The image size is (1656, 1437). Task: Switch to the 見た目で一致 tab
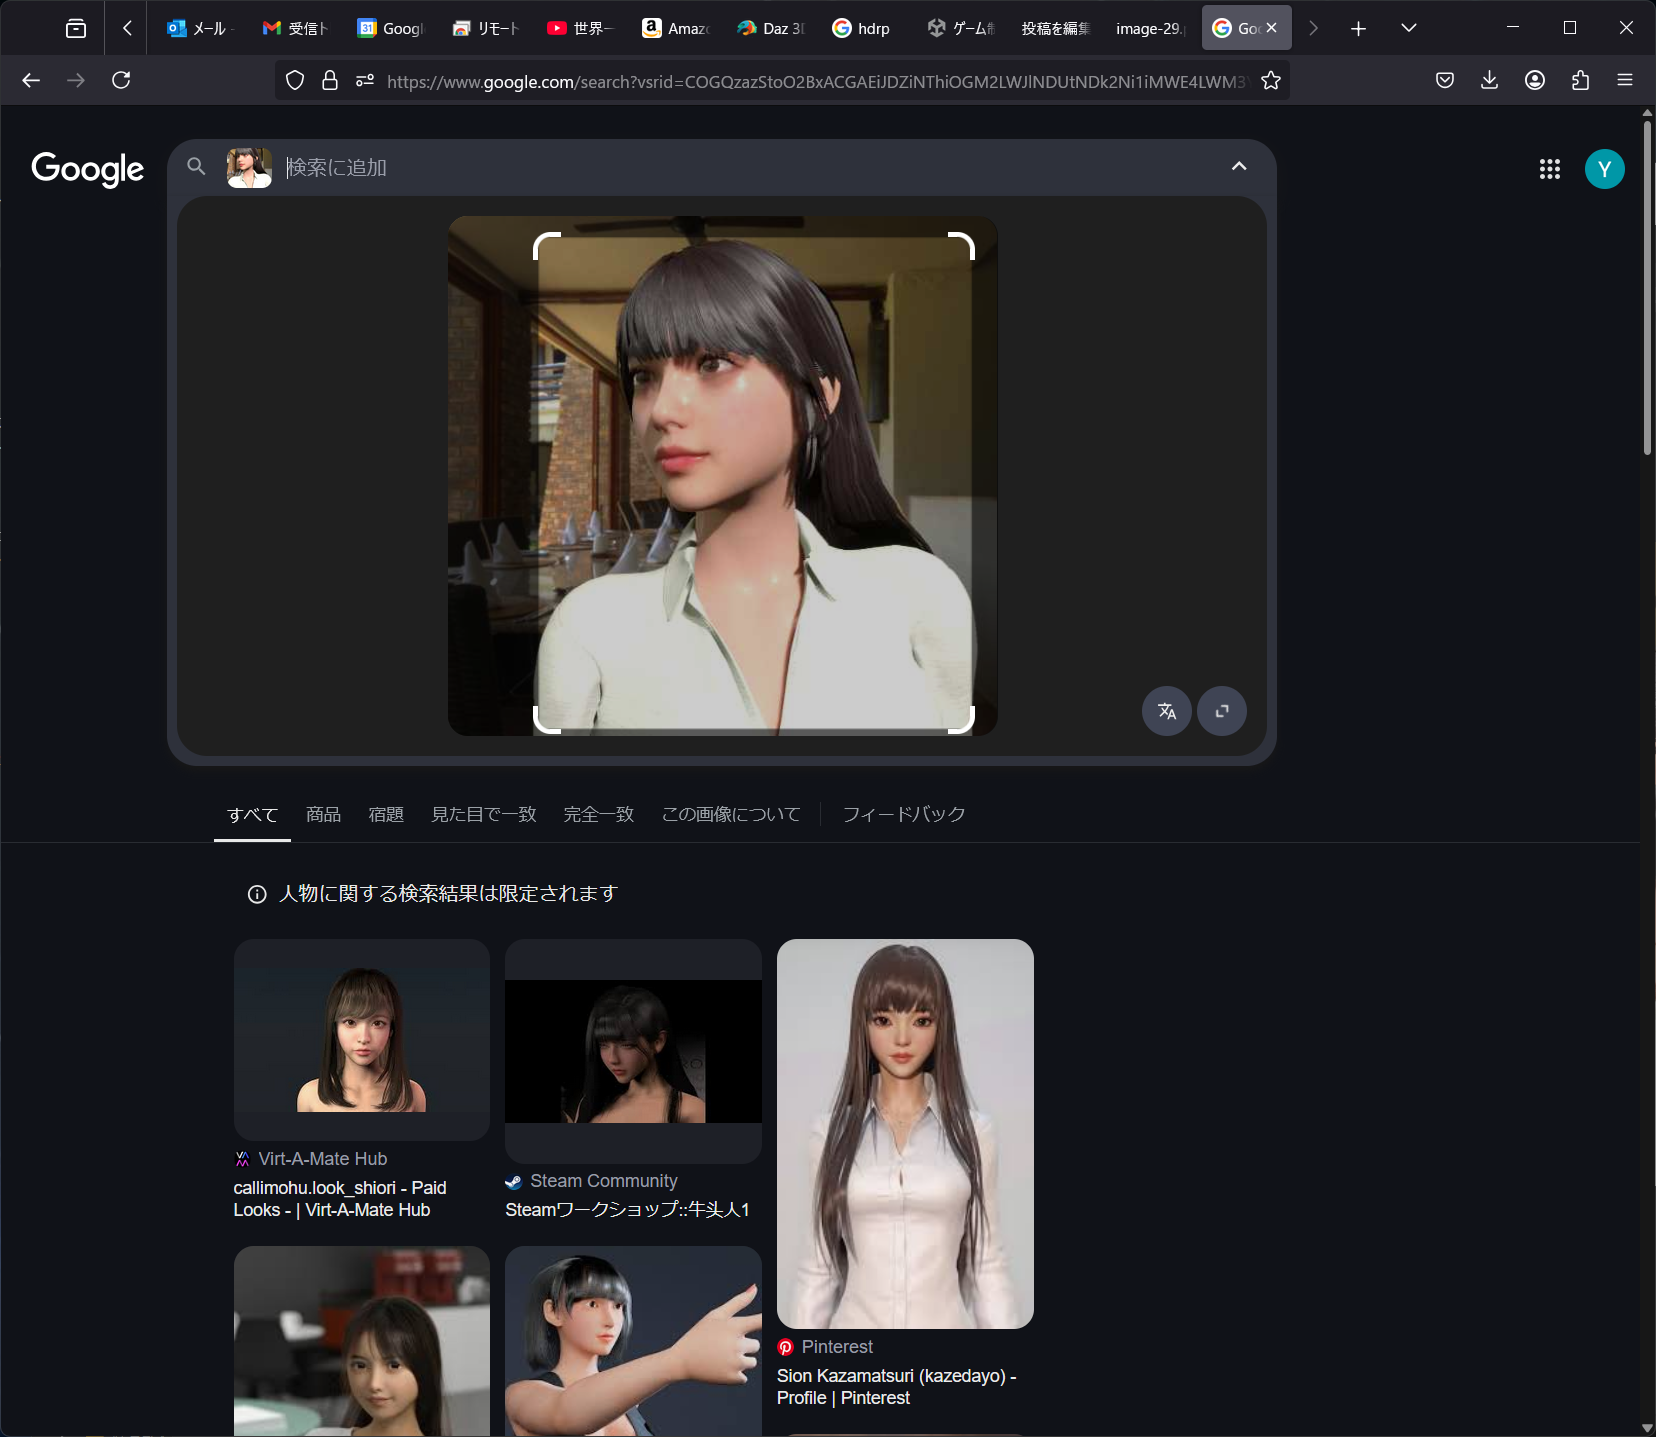coord(483,814)
